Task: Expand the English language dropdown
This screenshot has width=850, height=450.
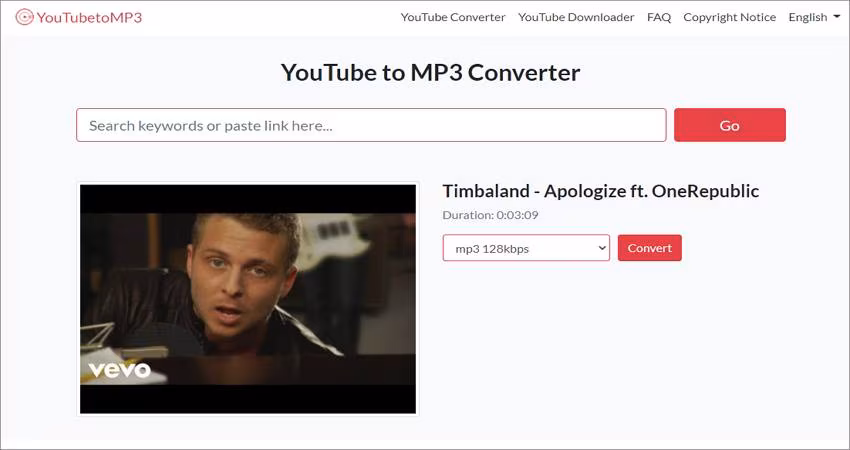Action: click(814, 17)
